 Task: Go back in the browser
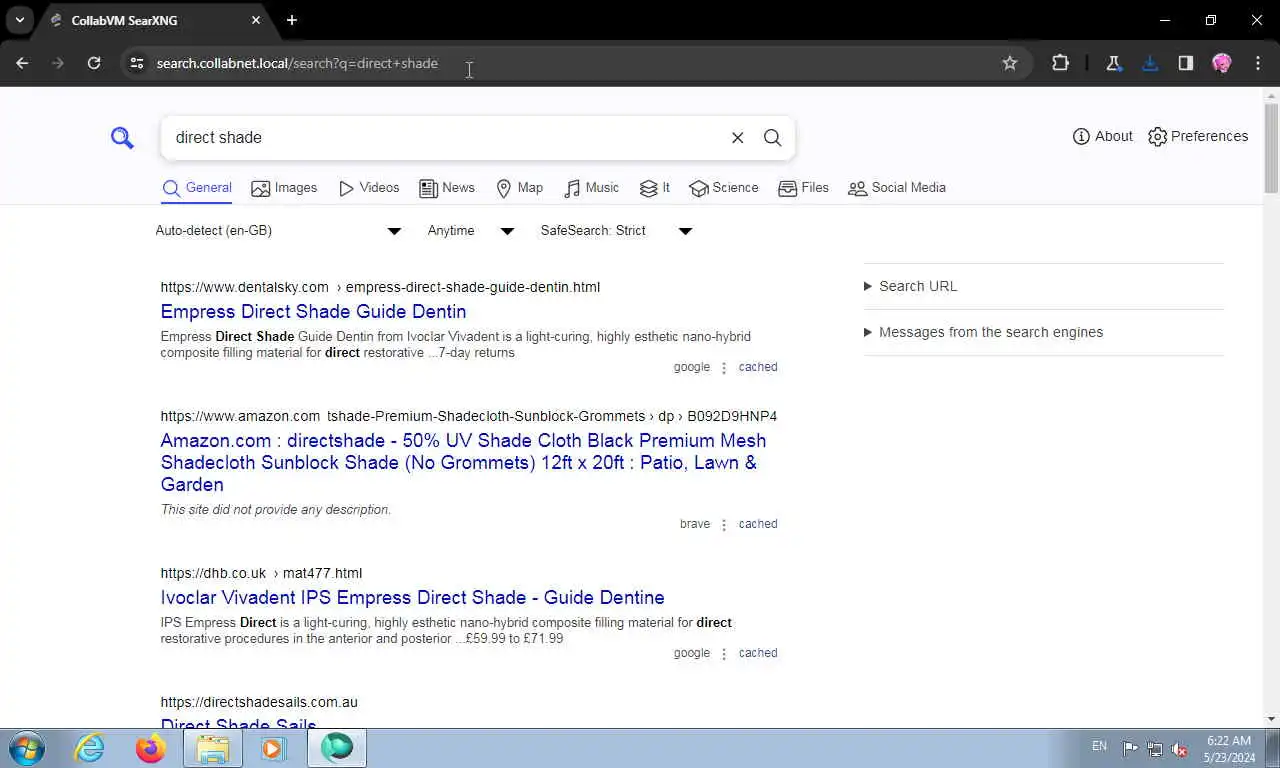point(22,63)
